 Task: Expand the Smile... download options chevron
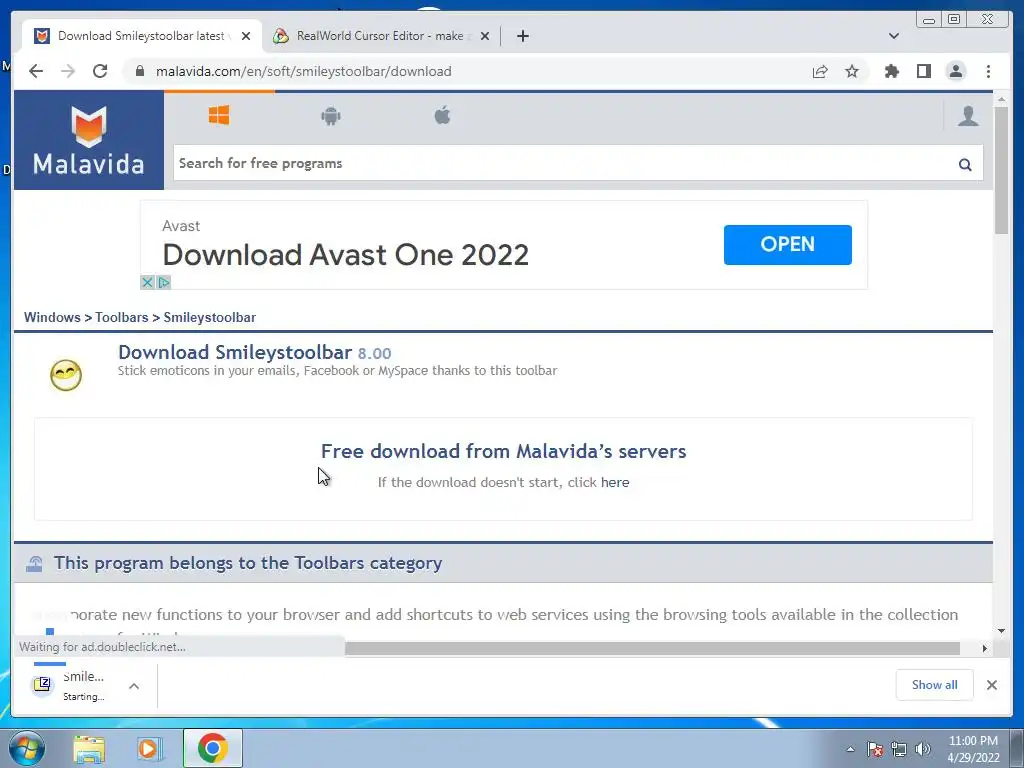tap(134, 686)
